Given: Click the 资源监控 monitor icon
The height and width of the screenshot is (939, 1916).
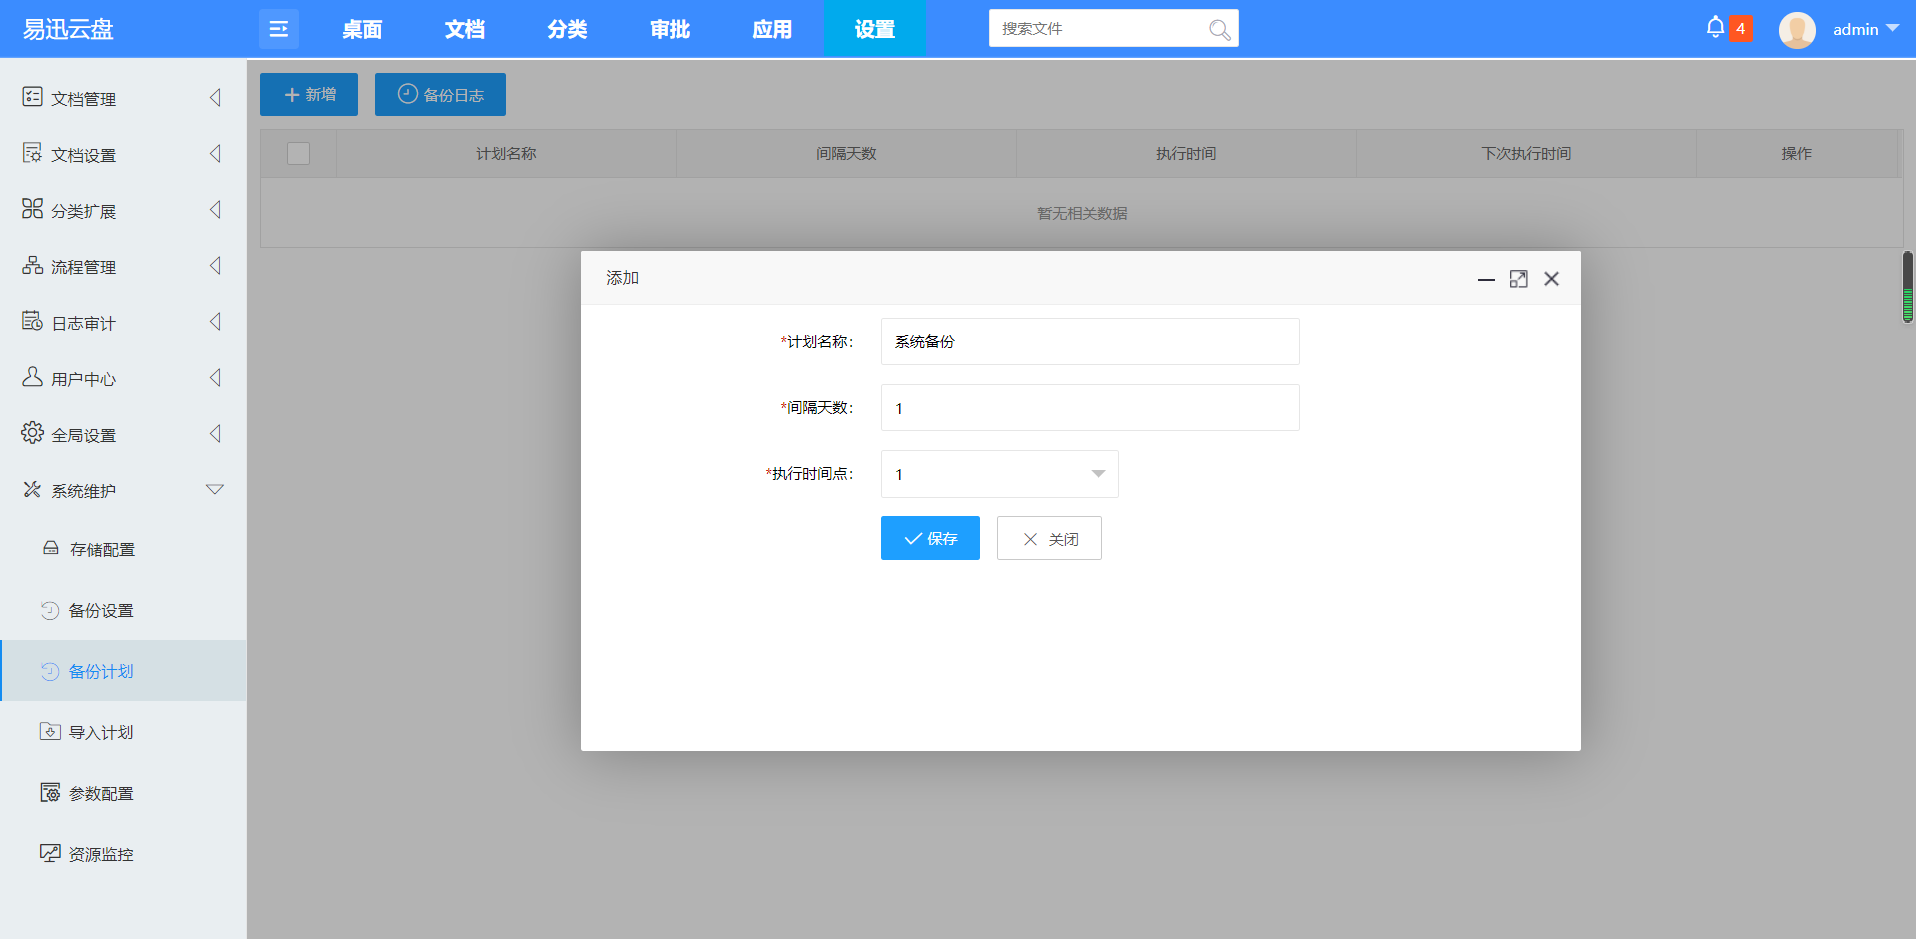Looking at the screenshot, I should [x=50, y=853].
